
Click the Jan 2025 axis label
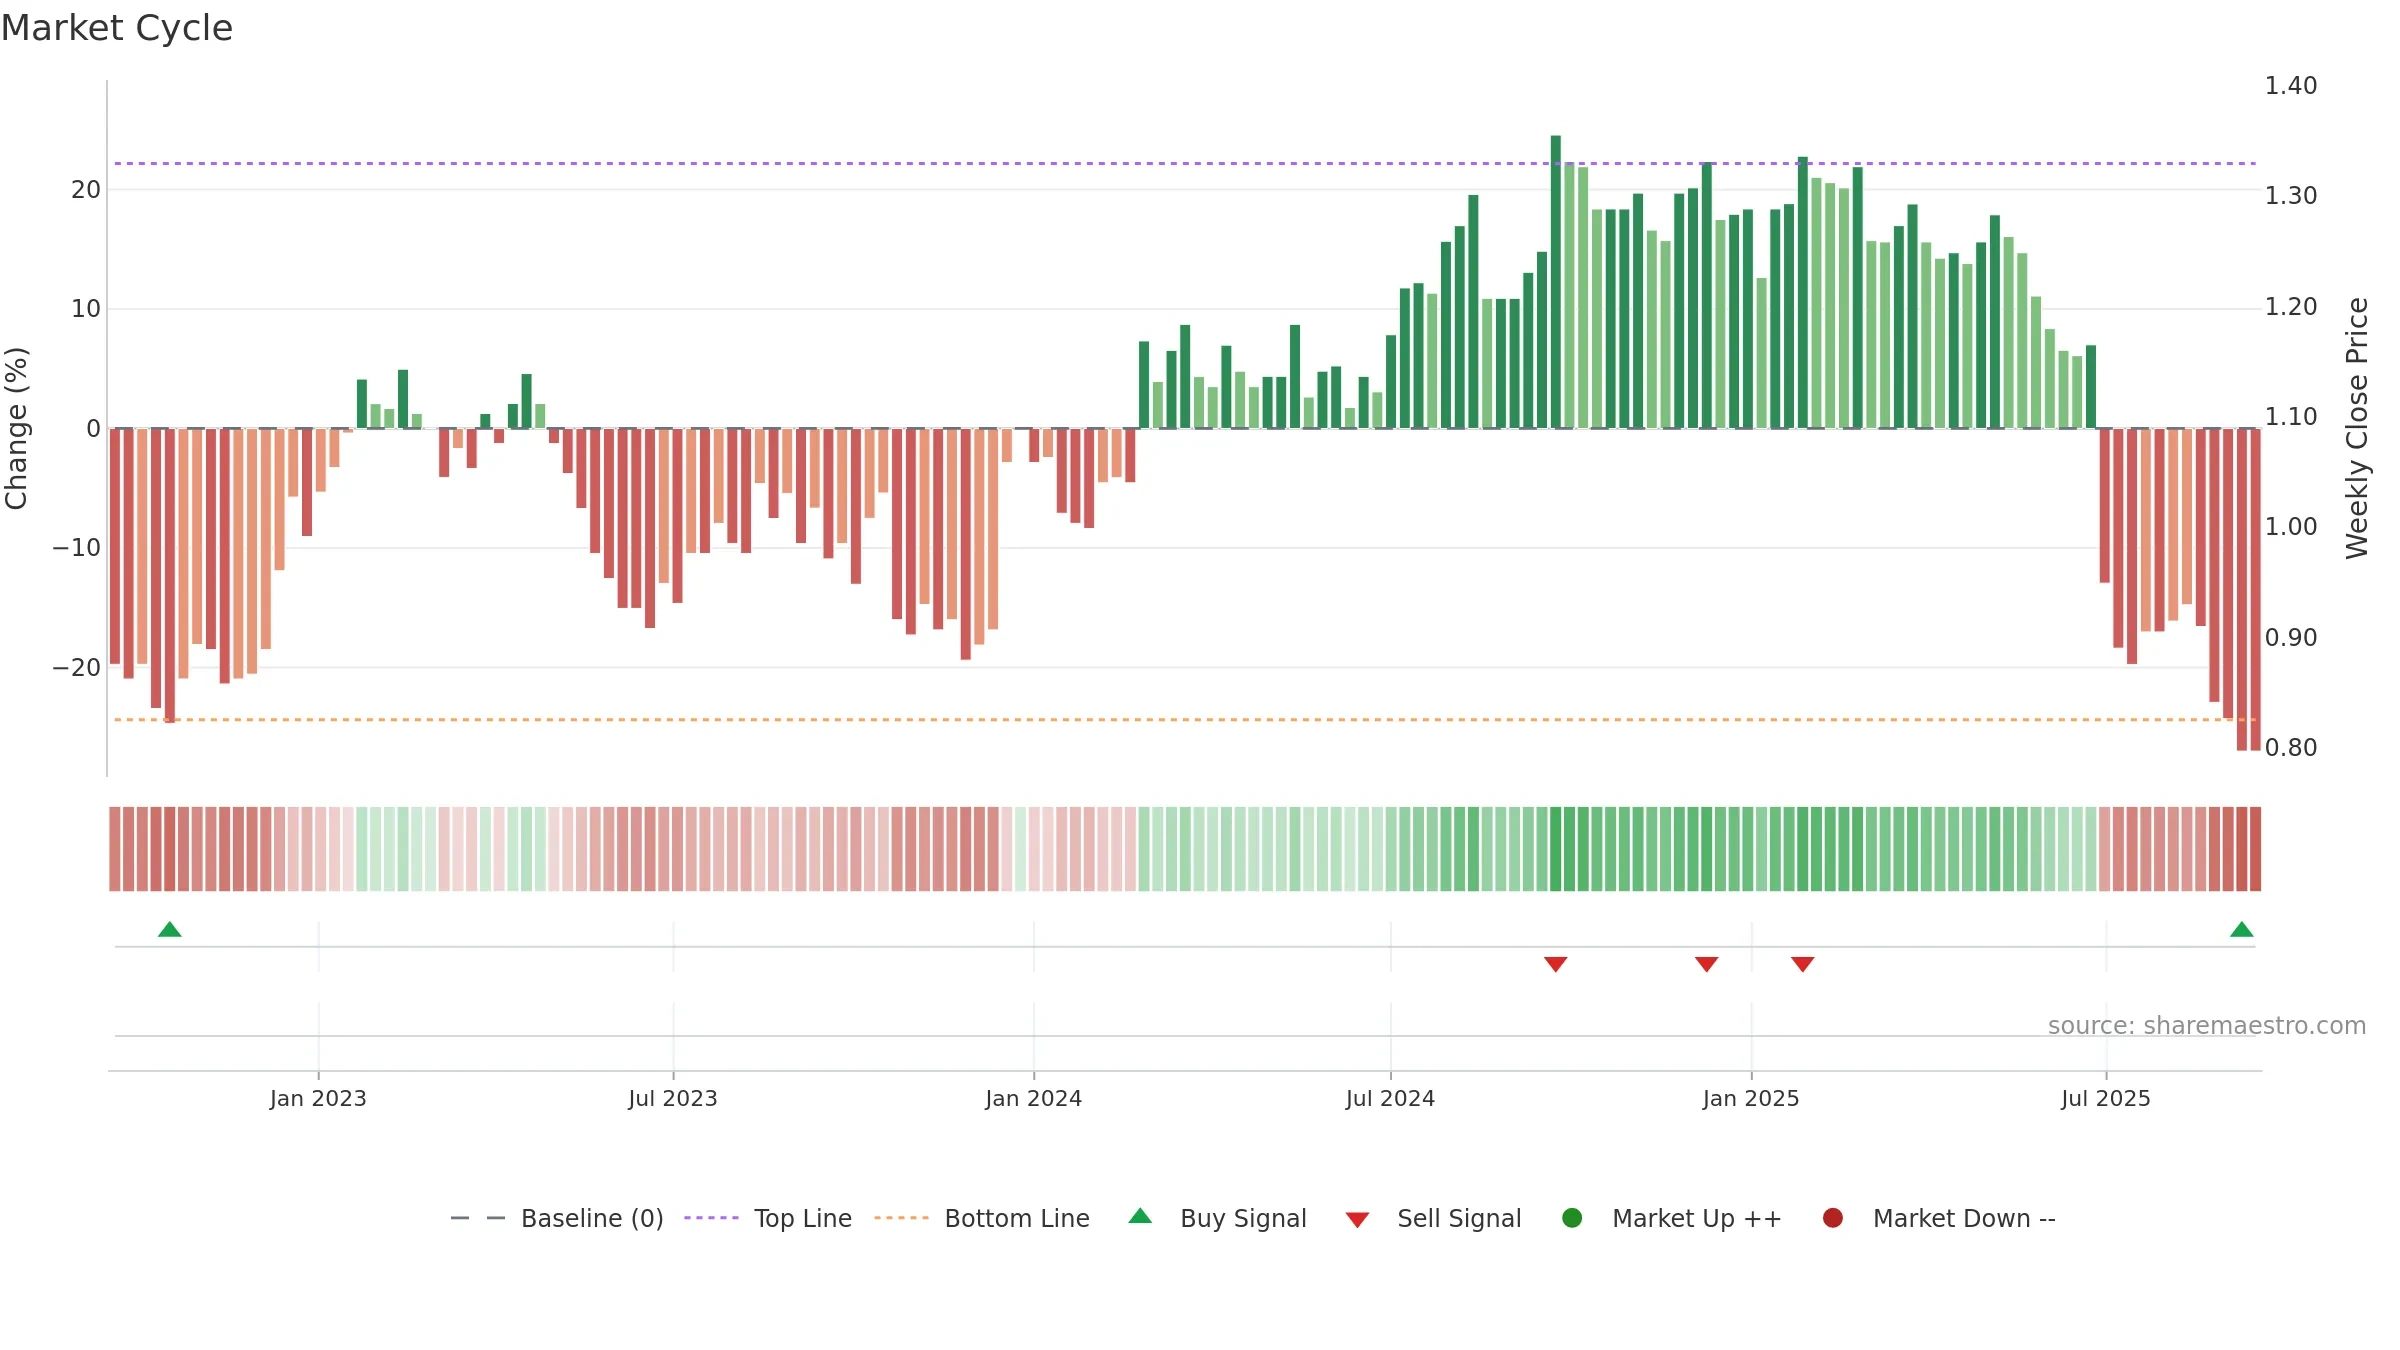tap(1751, 1099)
